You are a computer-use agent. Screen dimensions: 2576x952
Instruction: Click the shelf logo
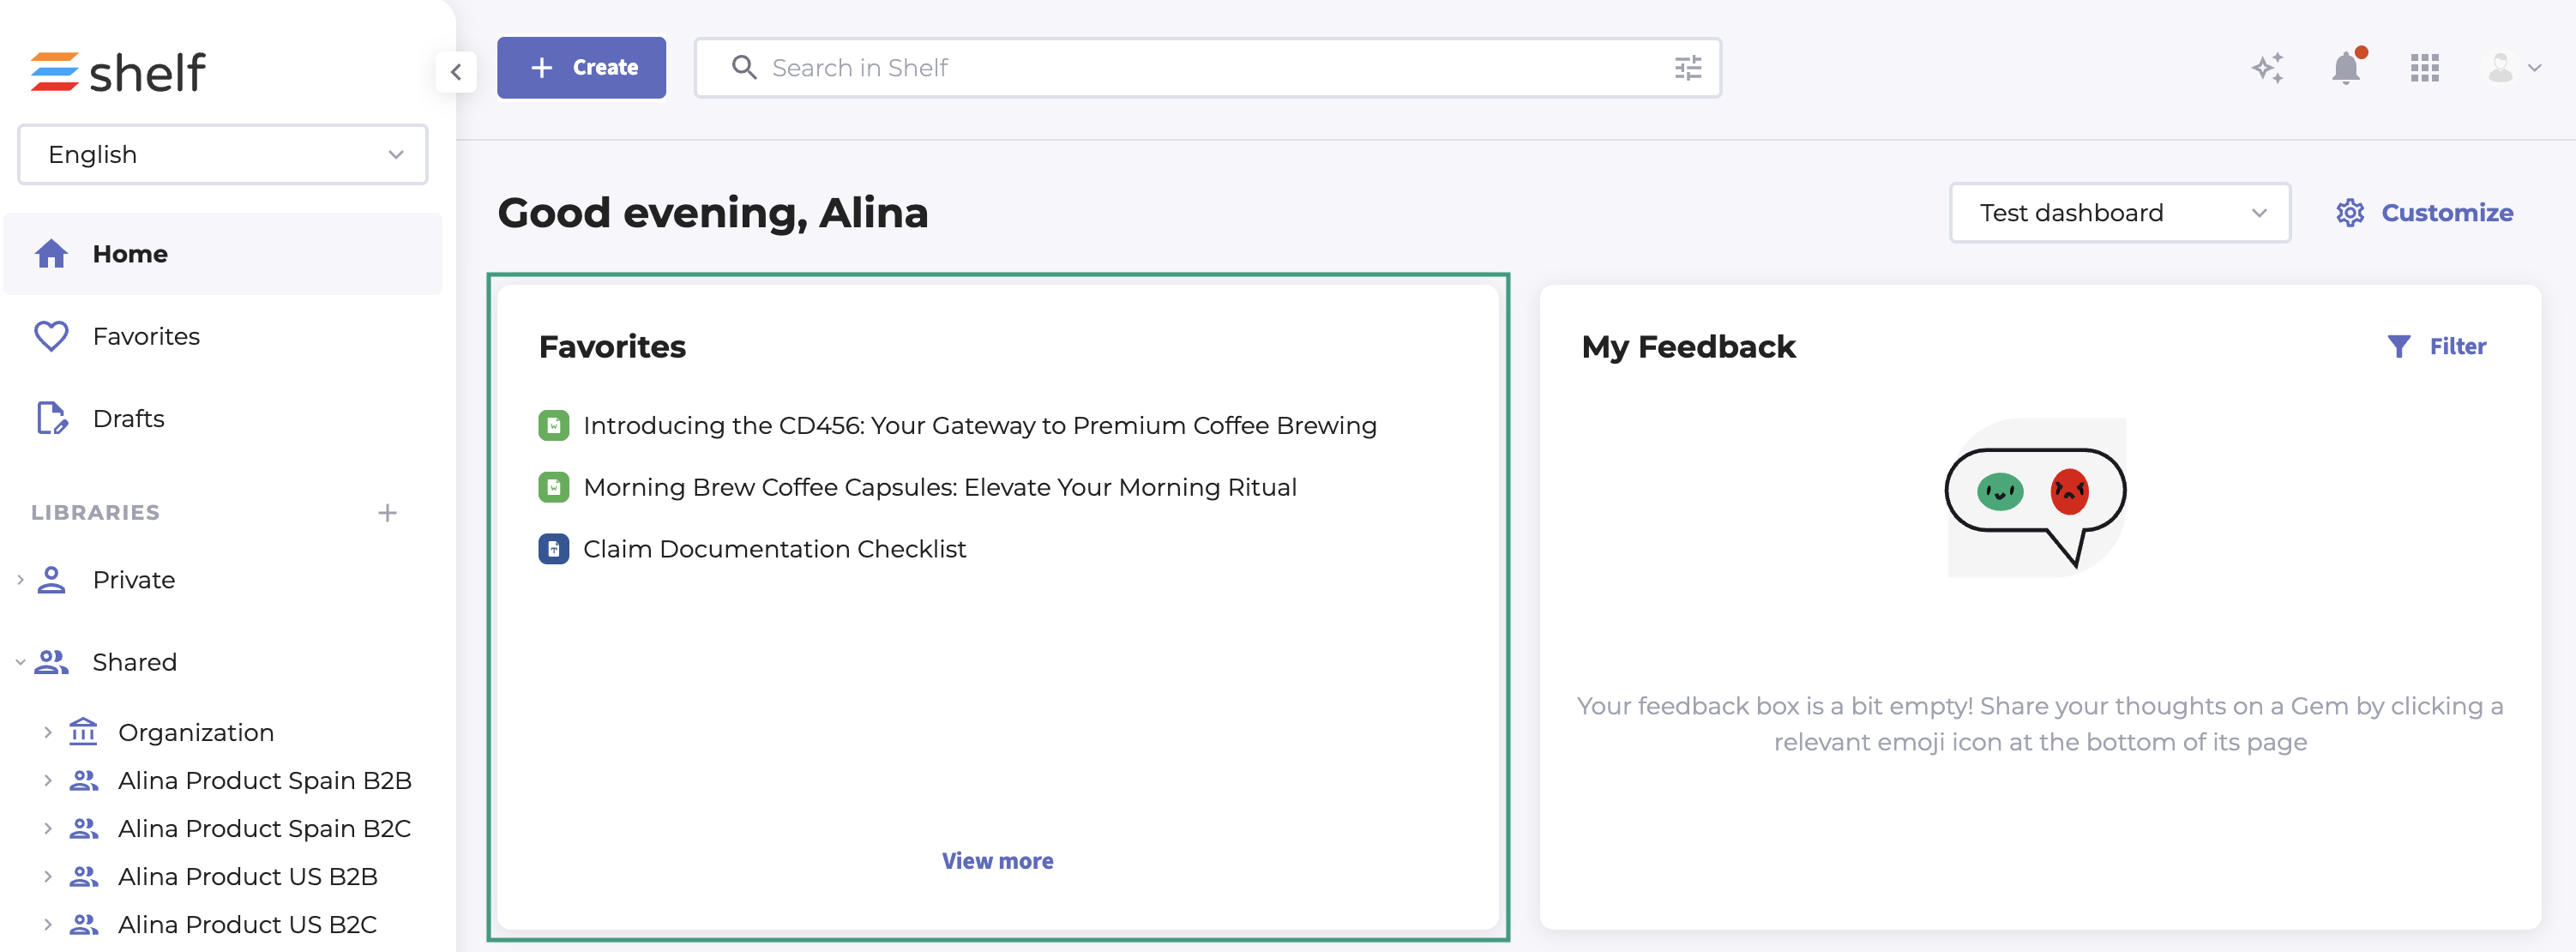(x=118, y=72)
